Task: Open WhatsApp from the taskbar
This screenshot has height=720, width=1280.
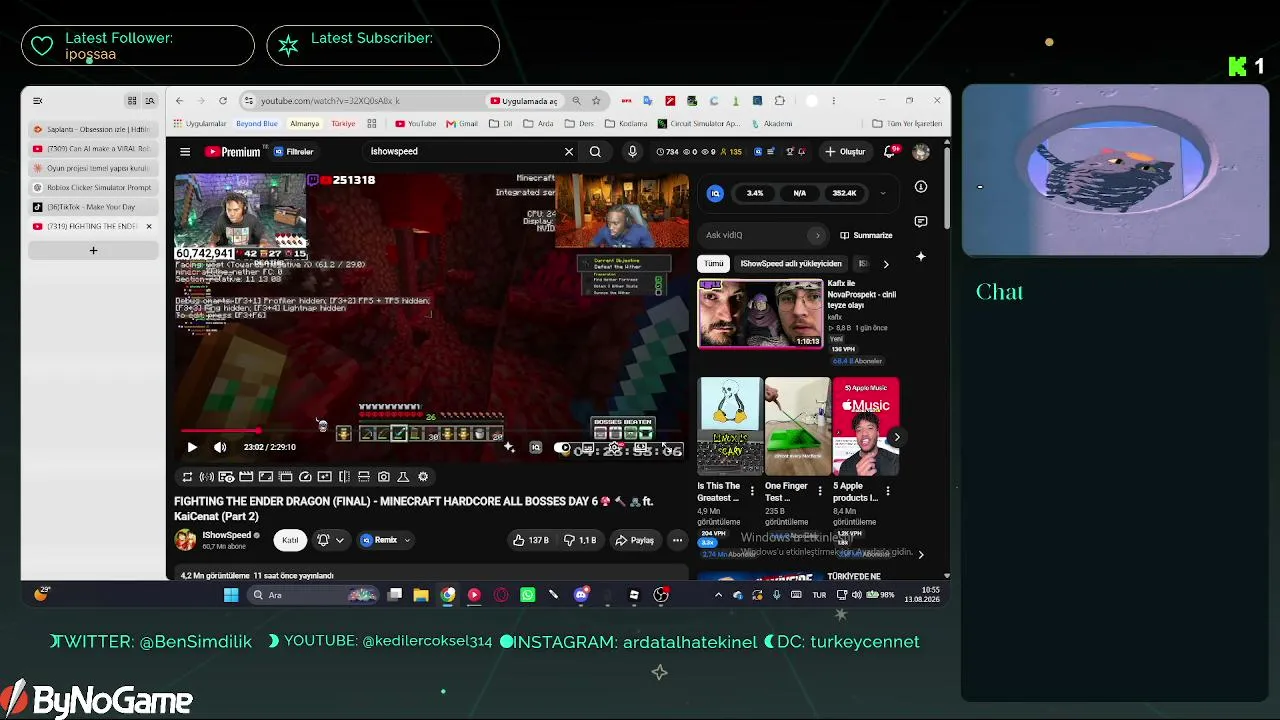Action: 527,595
